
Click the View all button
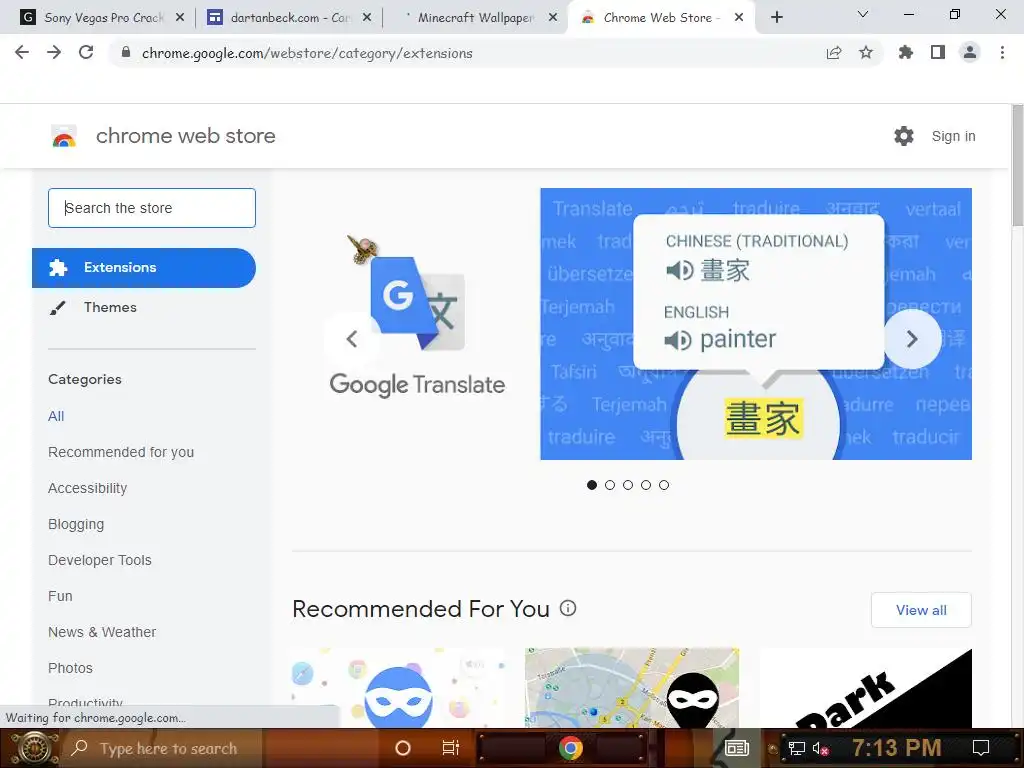[x=921, y=610]
